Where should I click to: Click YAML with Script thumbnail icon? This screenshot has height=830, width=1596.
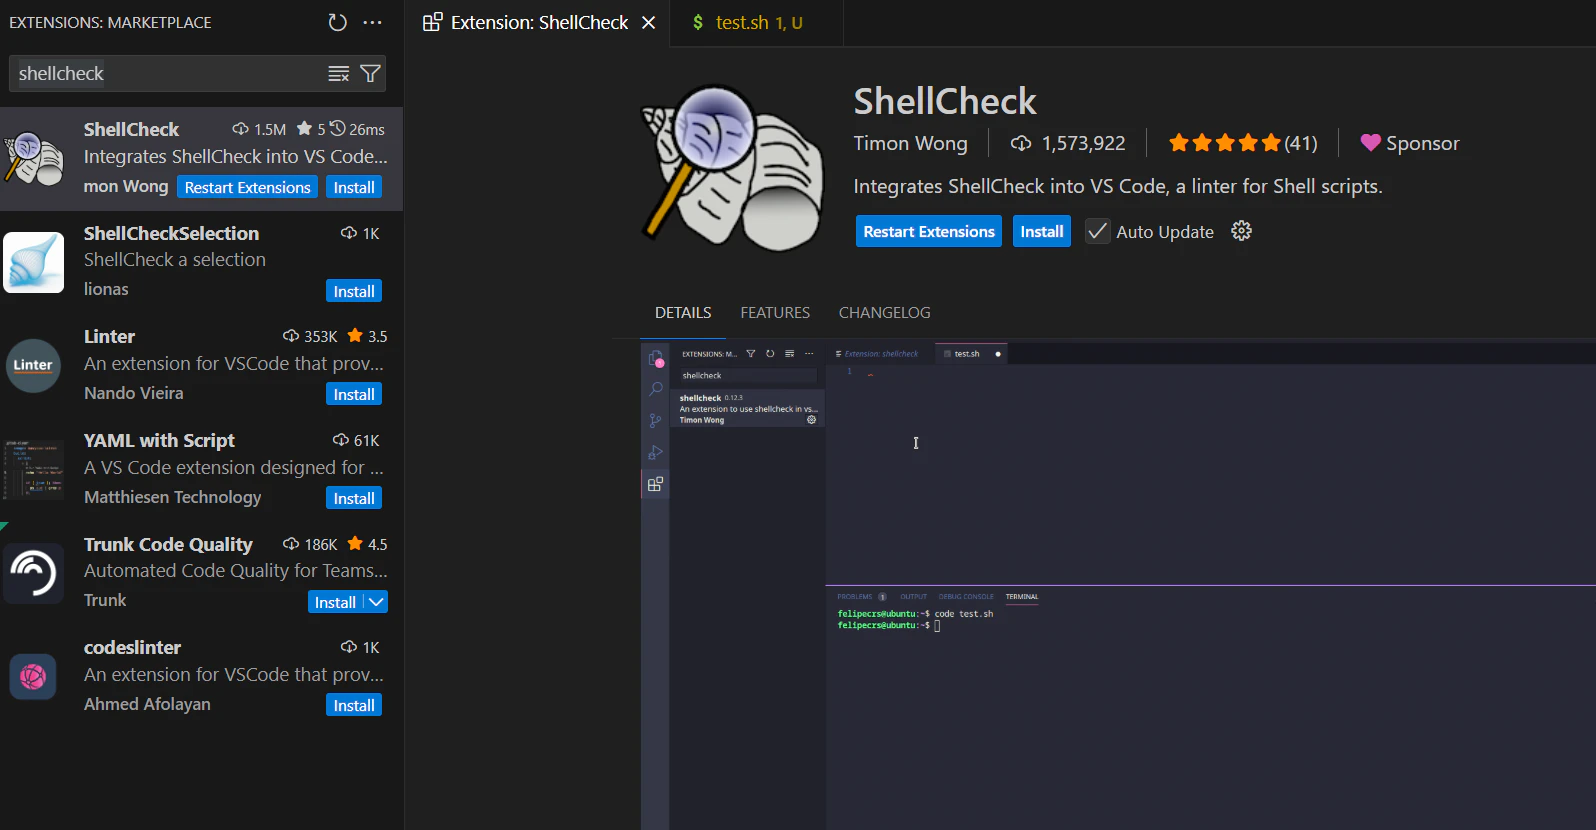coord(33,469)
